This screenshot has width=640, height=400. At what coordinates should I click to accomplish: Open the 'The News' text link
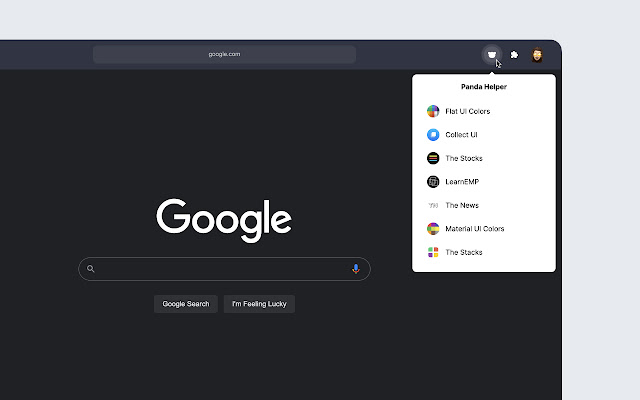coord(462,205)
